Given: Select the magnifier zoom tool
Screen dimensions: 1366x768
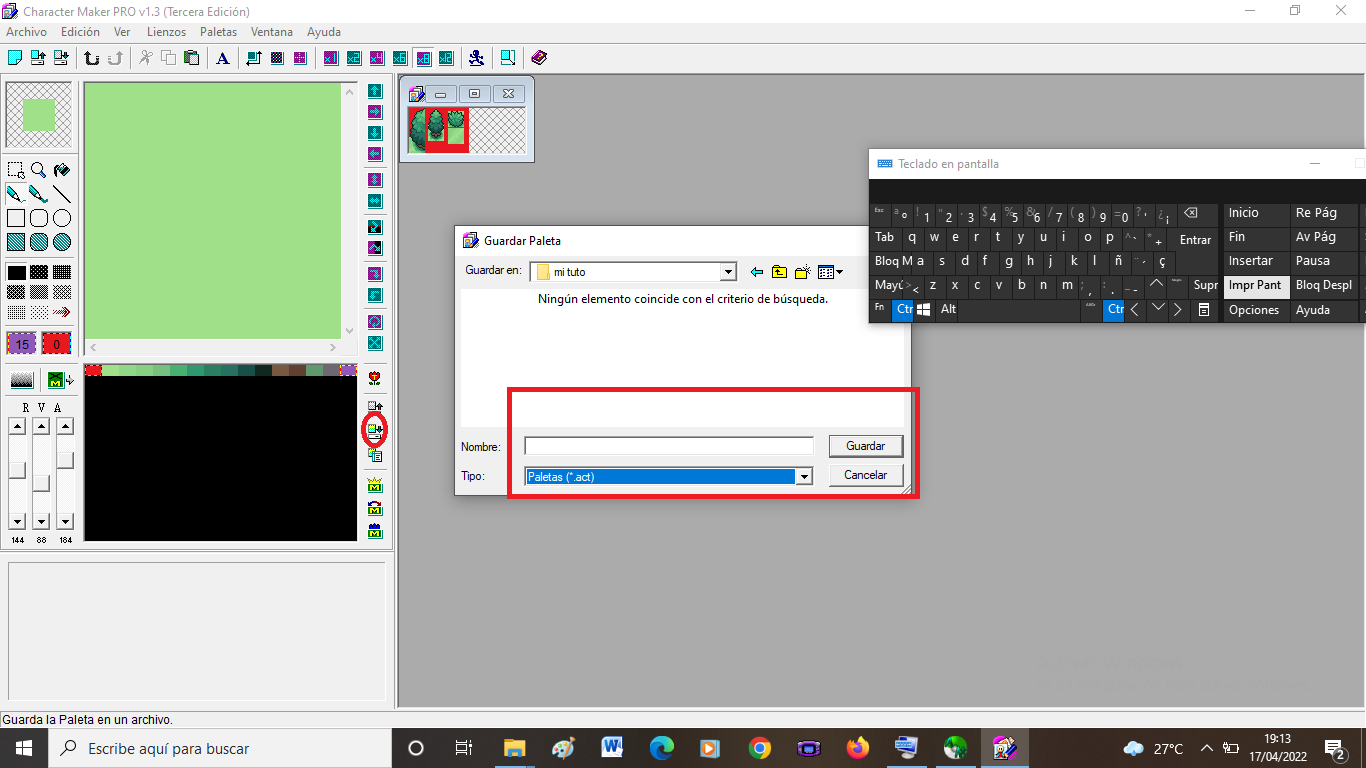Looking at the screenshot, I should [39, 170].
